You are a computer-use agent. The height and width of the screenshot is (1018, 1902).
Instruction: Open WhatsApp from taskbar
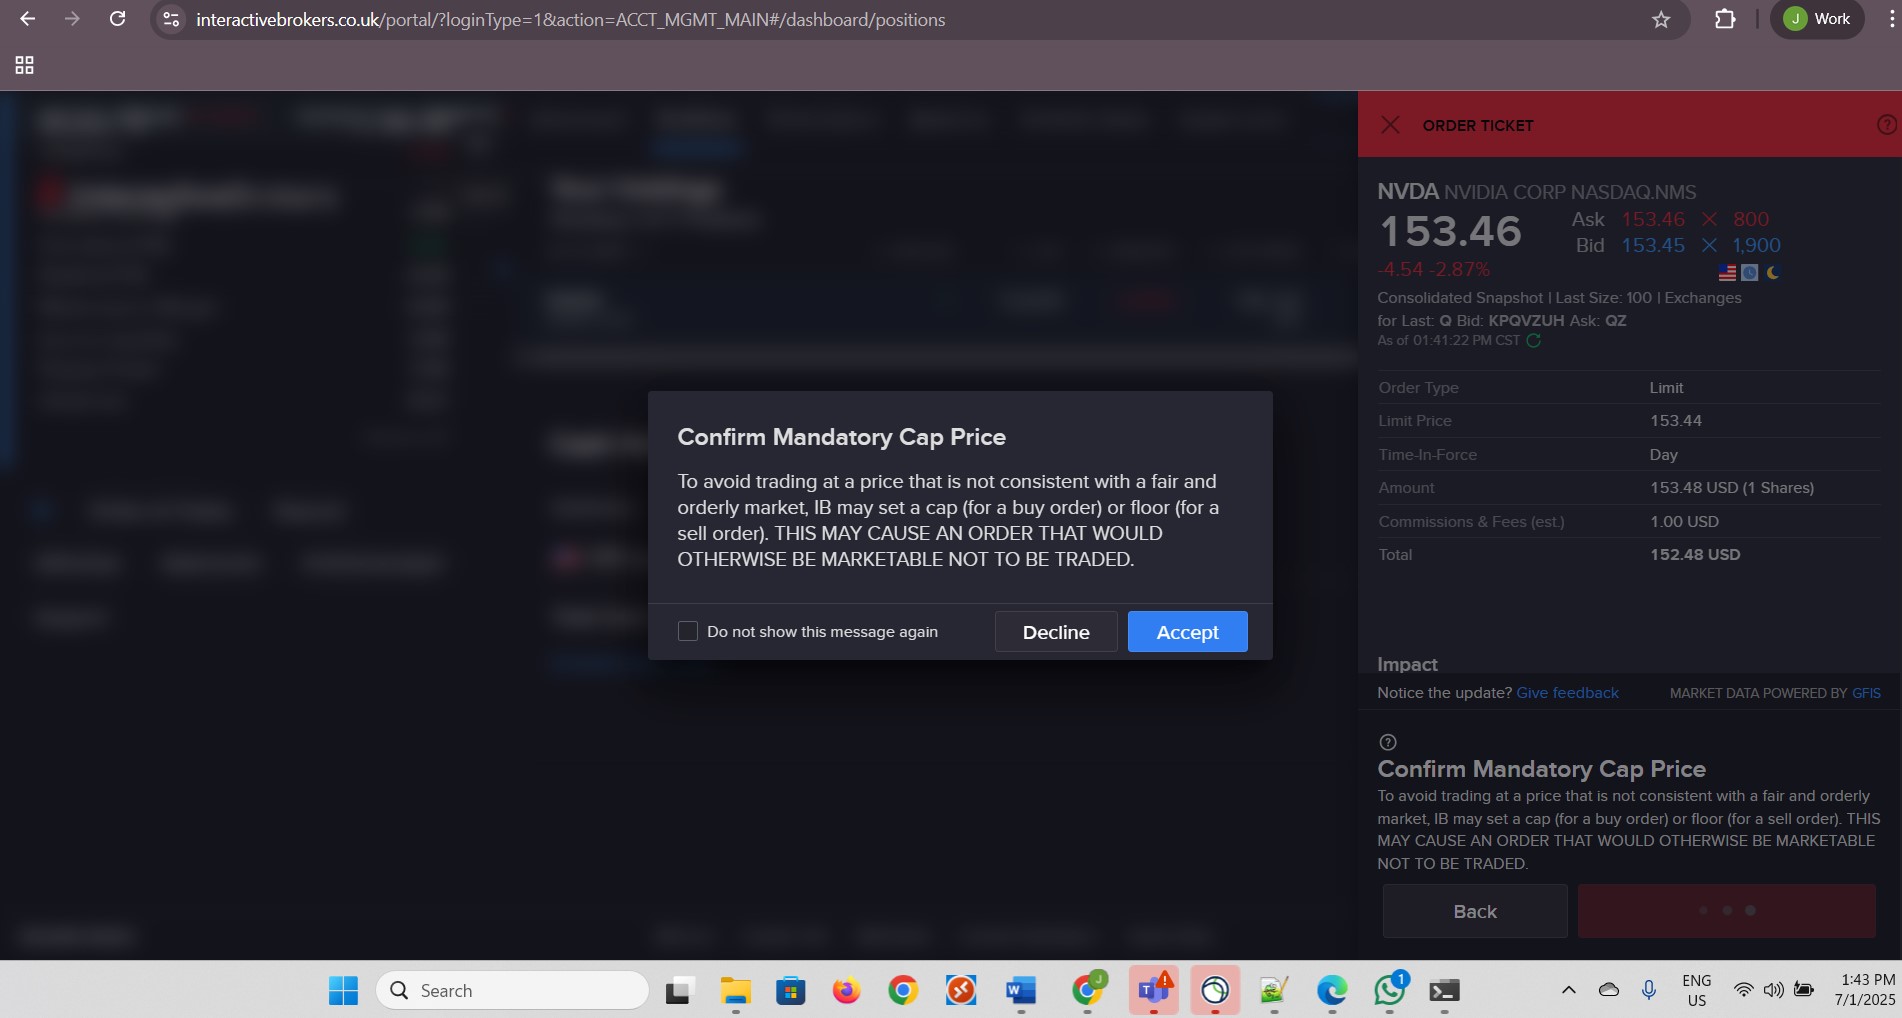1389,990
